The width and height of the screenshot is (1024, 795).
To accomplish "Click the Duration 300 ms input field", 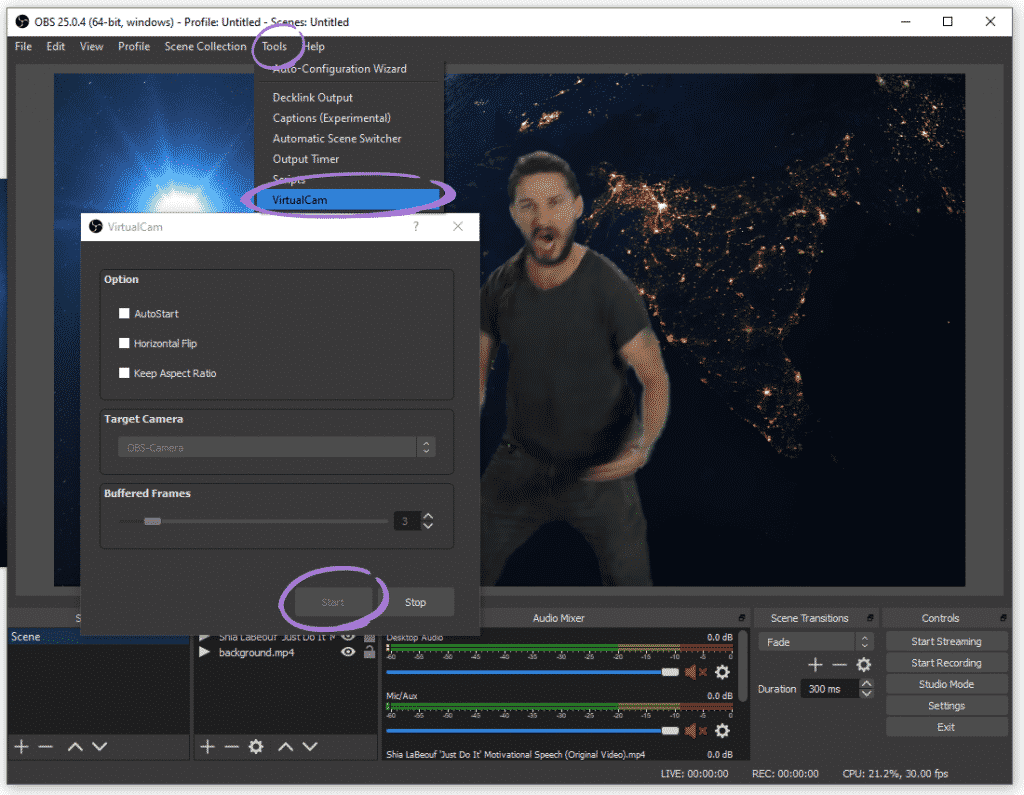I will click(x=830, y=688).
